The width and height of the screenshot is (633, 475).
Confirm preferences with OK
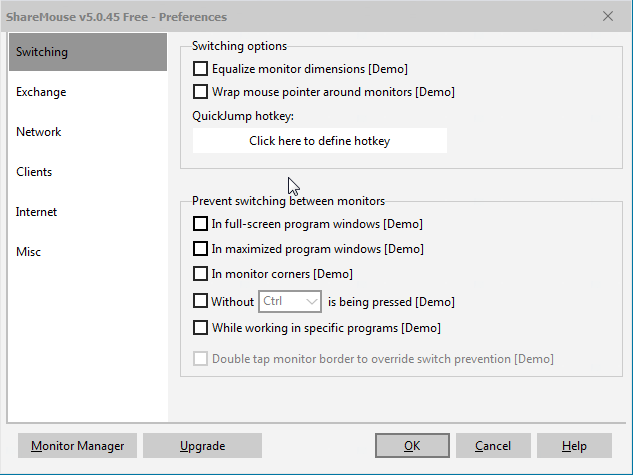pyautogui.click(x=412, y=446)
